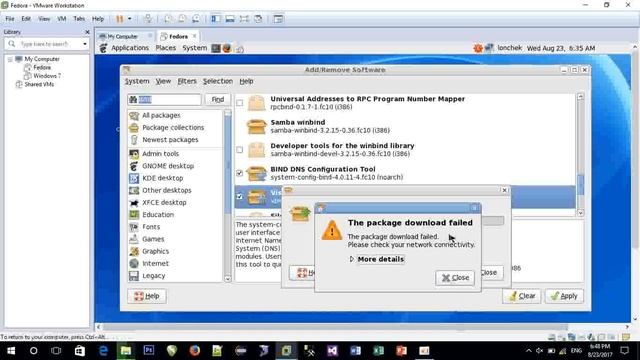The image size is (640, 360).
Task: Open Visual Studio from the taskbar
Action: (332, 351)
